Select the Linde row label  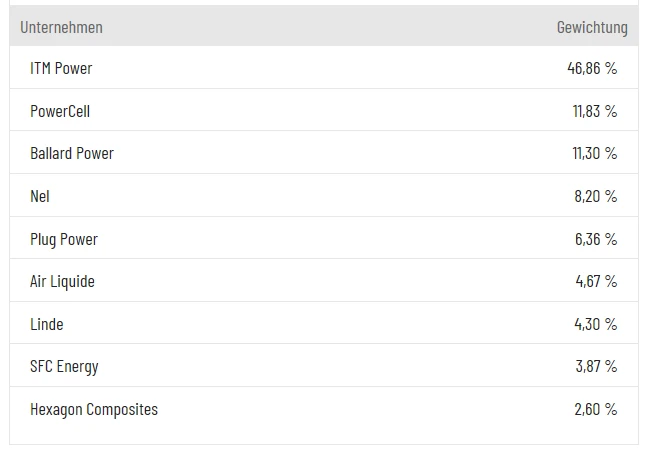[47, 324]
